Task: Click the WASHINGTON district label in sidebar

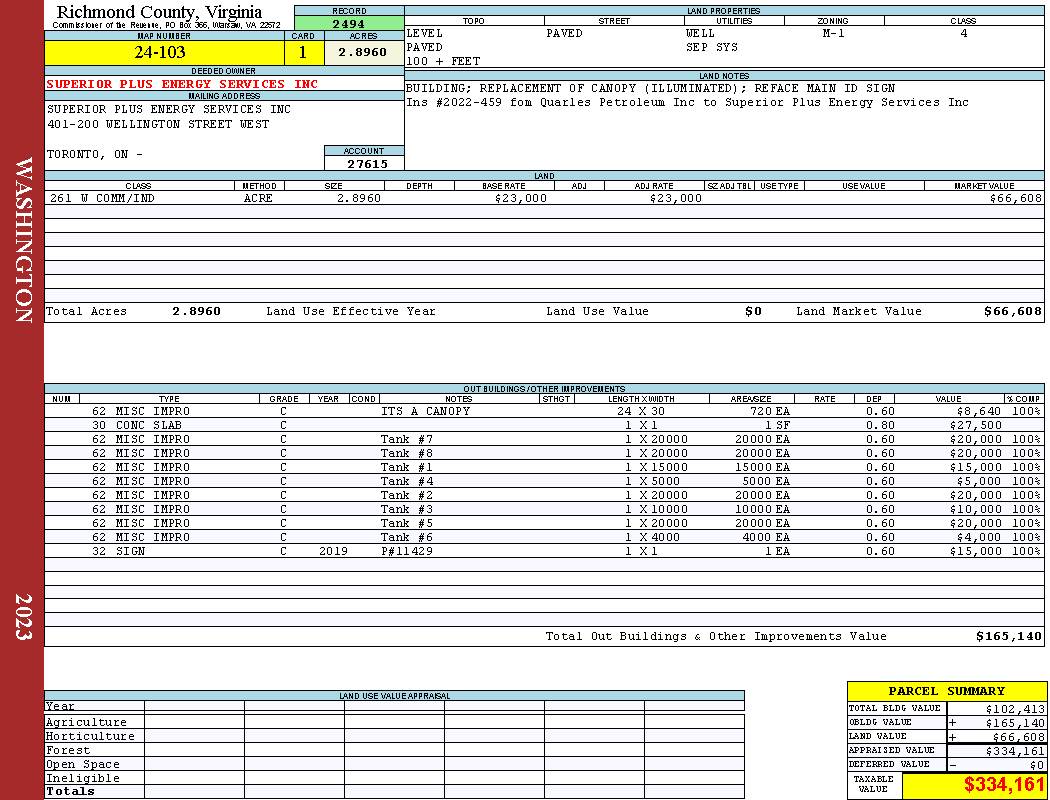Action: click(23, 240)
